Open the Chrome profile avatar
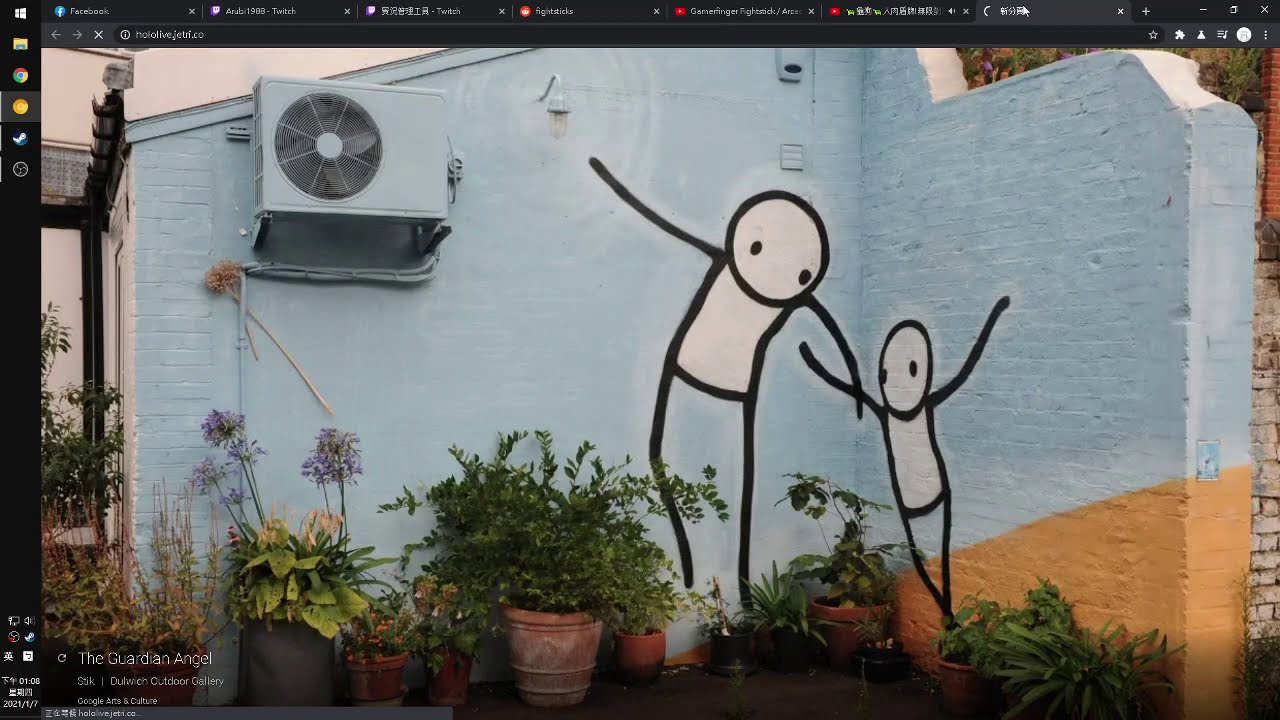 (1244, 34)
